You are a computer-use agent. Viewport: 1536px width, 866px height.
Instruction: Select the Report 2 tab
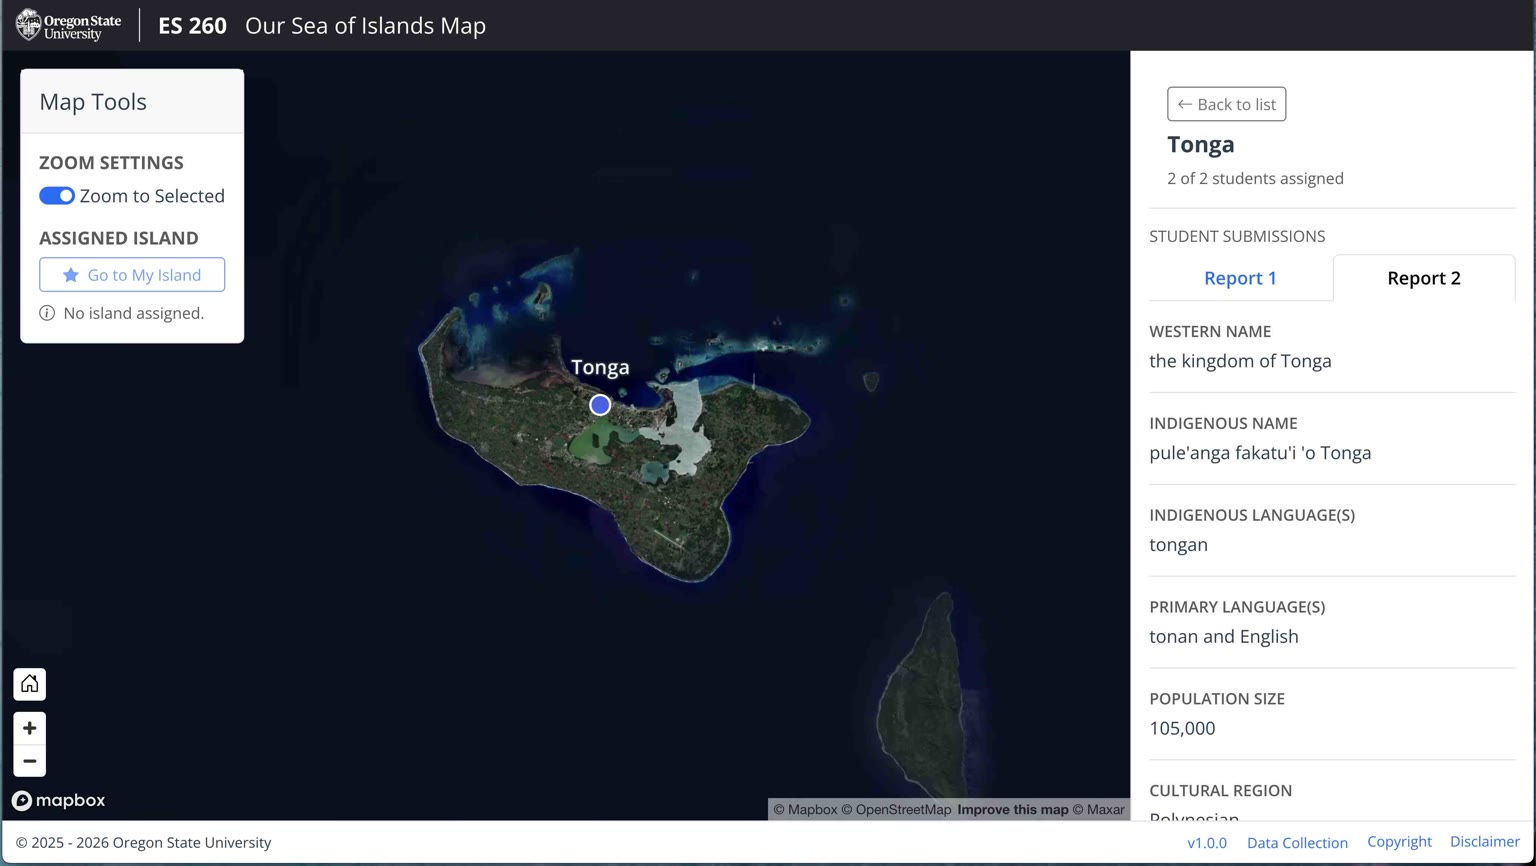pyautogui.click(x=1424, y=278)
